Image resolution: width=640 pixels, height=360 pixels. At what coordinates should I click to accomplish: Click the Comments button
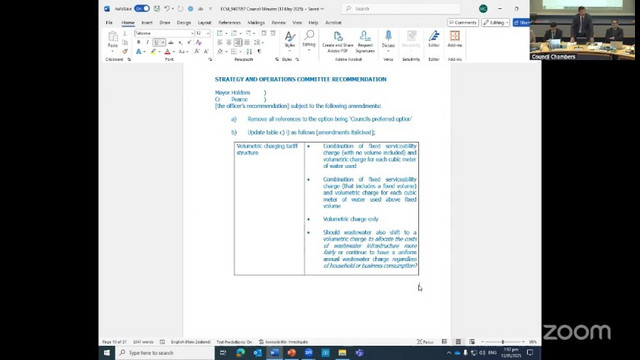click(x=462, y=22)
